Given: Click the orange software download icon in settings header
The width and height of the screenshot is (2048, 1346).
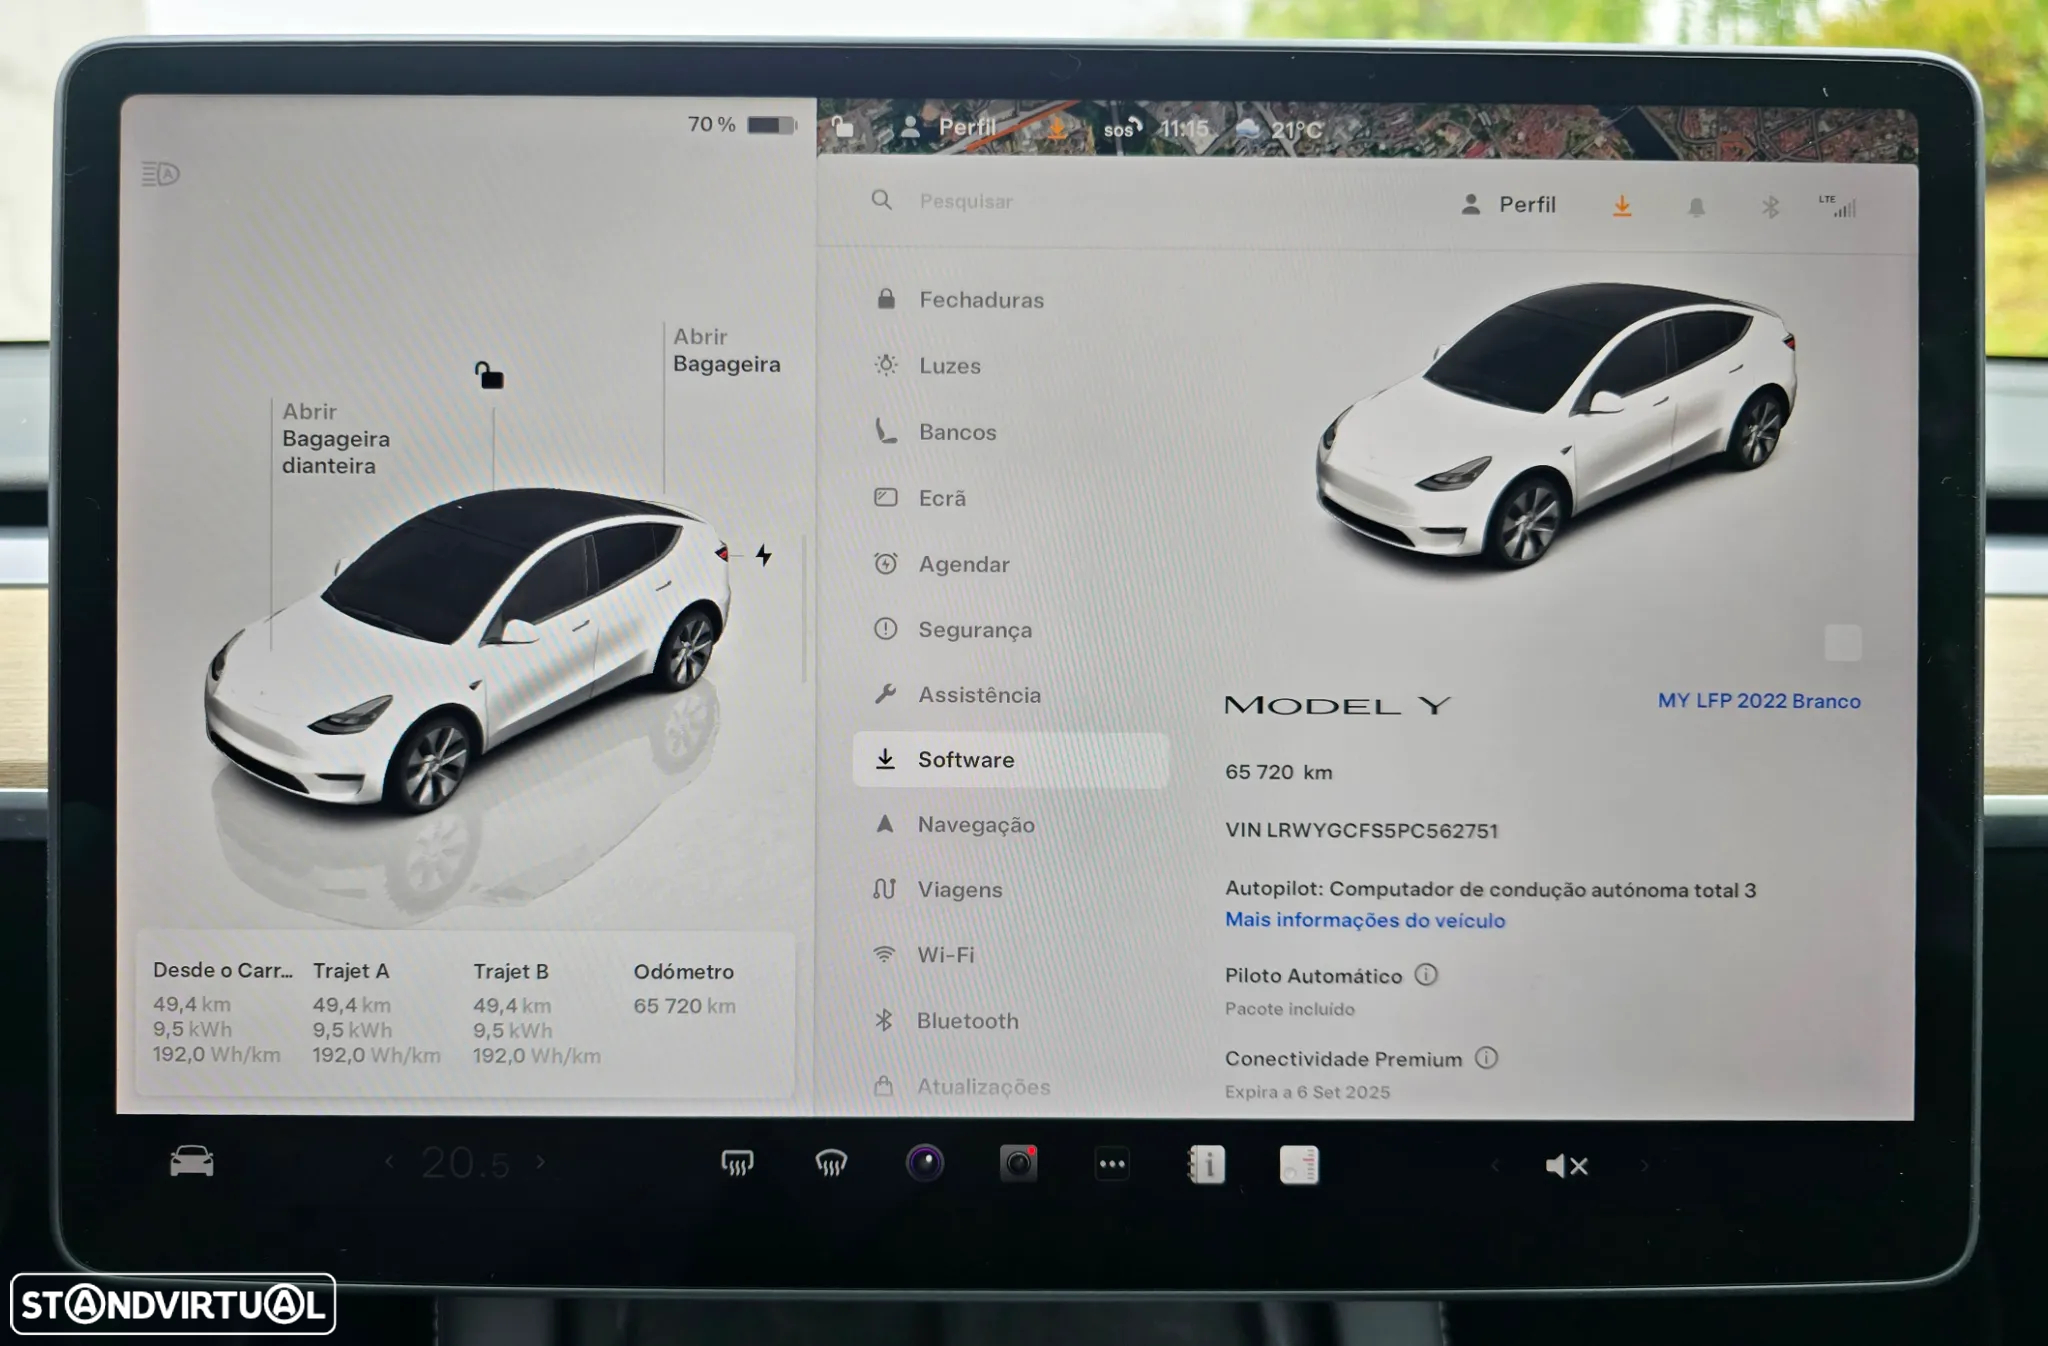Looking at the screenshot, I should [1622, 206].
